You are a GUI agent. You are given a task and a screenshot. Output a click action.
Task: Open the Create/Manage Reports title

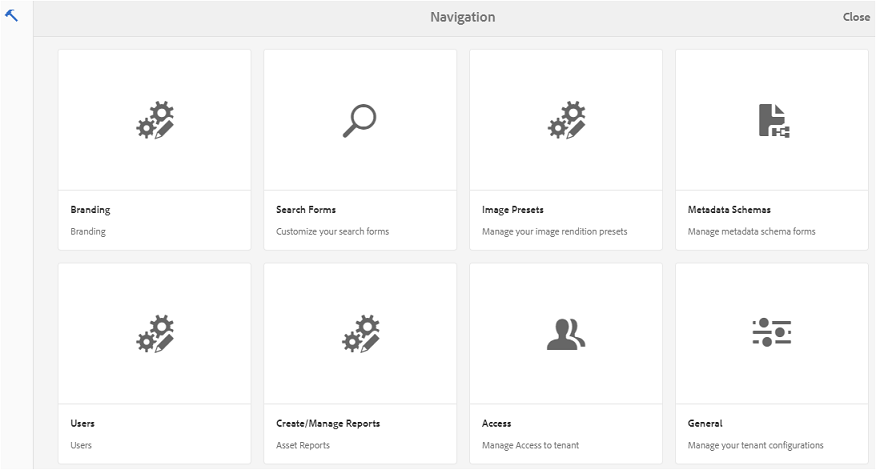pyautogui.click(x=328, y=423)
